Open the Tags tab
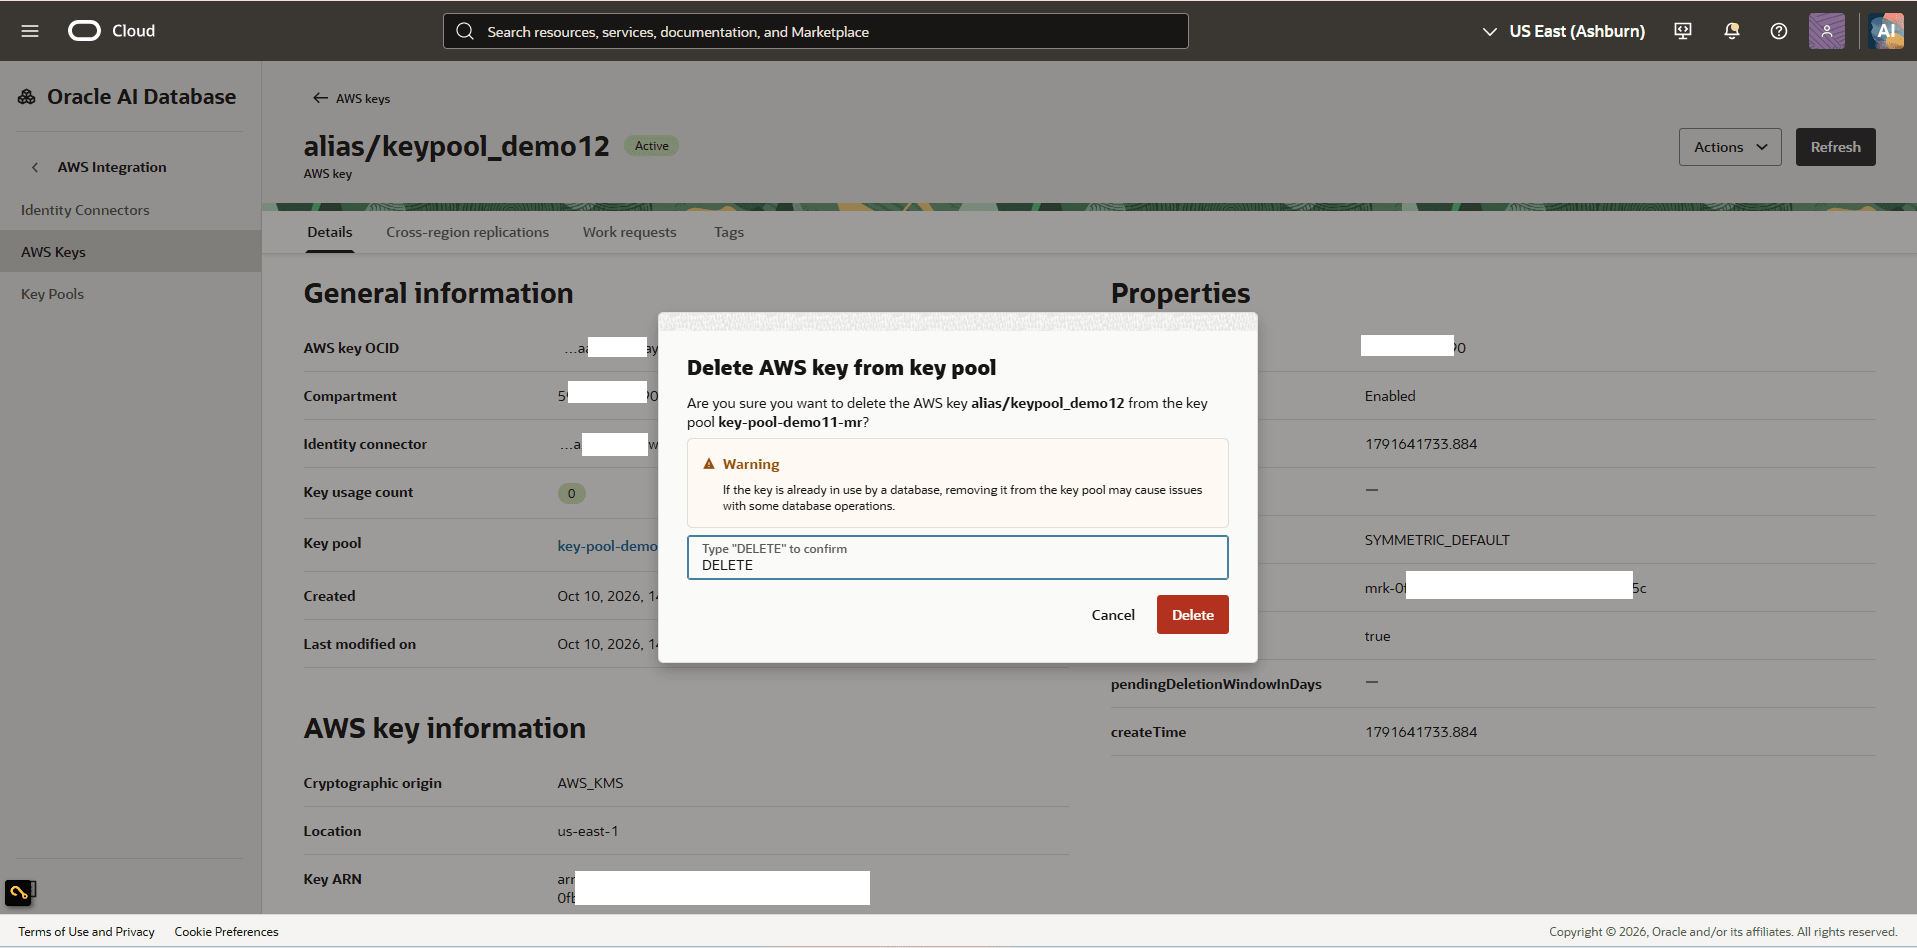Viewport: 1917px width, 948px height. tap(729, 232)
